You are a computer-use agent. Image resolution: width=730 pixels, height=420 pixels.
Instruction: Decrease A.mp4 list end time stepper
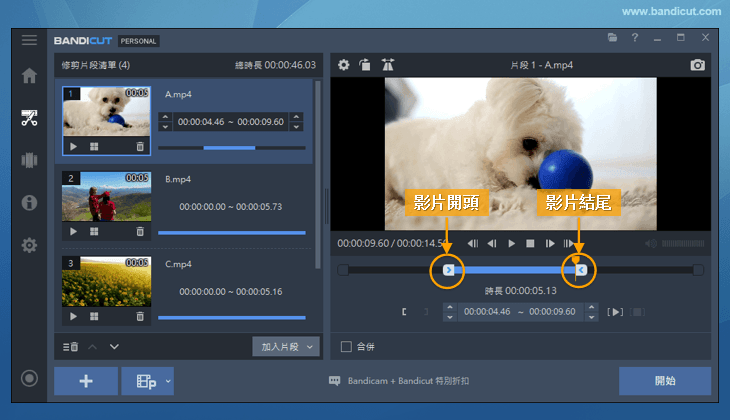coord(296,127)
